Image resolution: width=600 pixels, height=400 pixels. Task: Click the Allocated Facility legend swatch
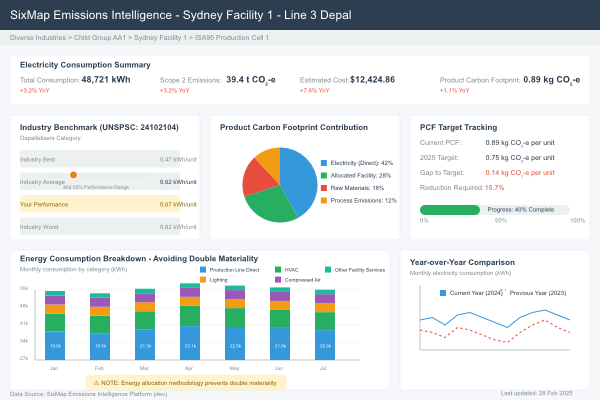coord(324,175)
